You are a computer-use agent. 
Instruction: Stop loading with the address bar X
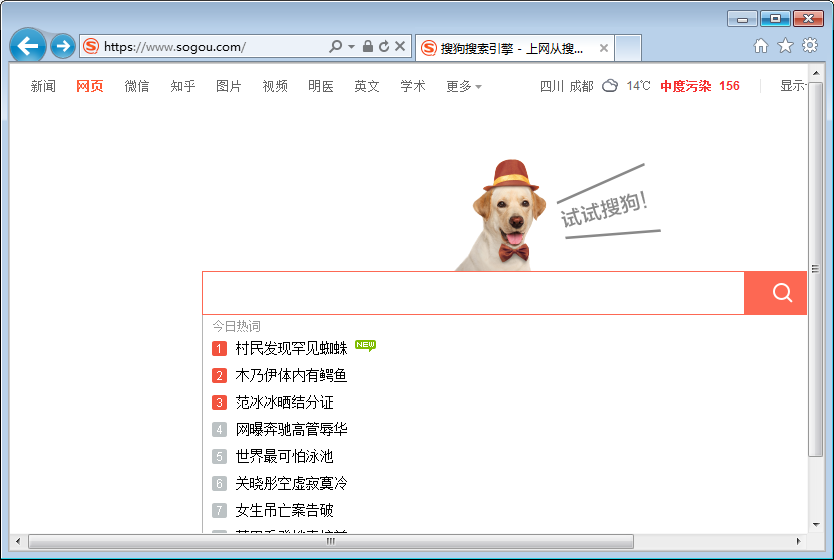[400, 46]
